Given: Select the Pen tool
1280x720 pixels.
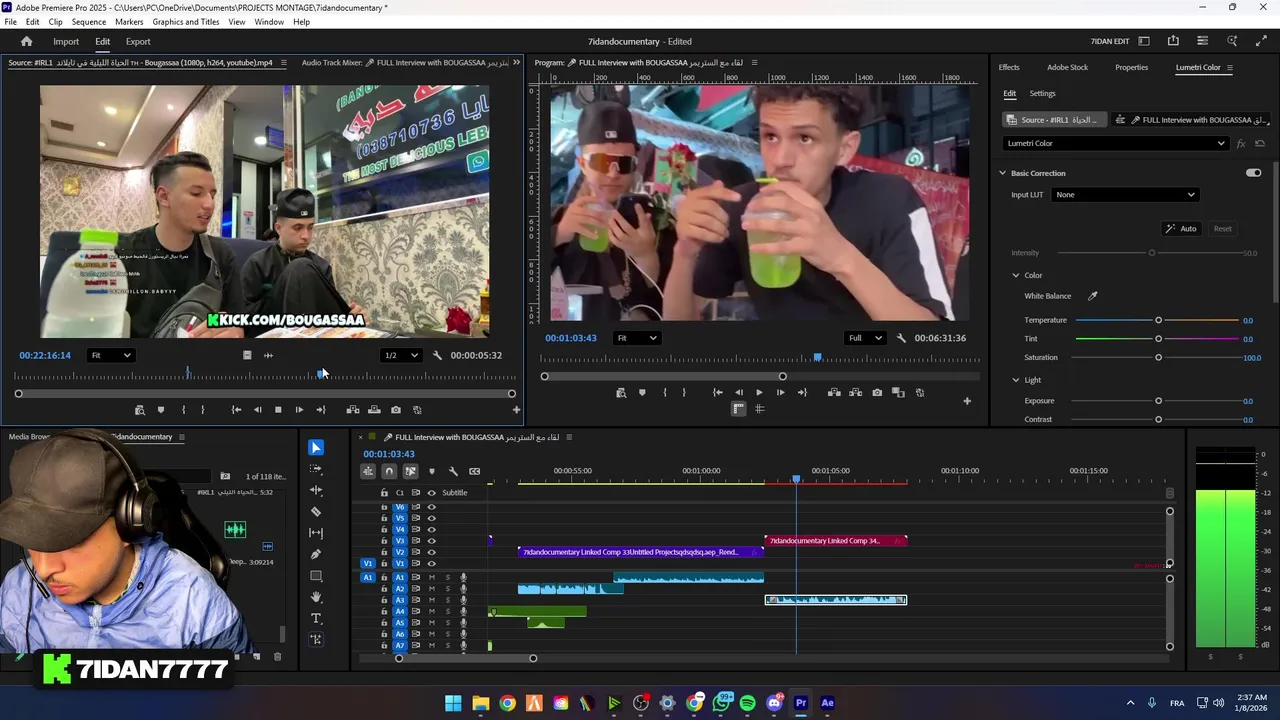Looking at the screenshot, I should tap(316, 554).
